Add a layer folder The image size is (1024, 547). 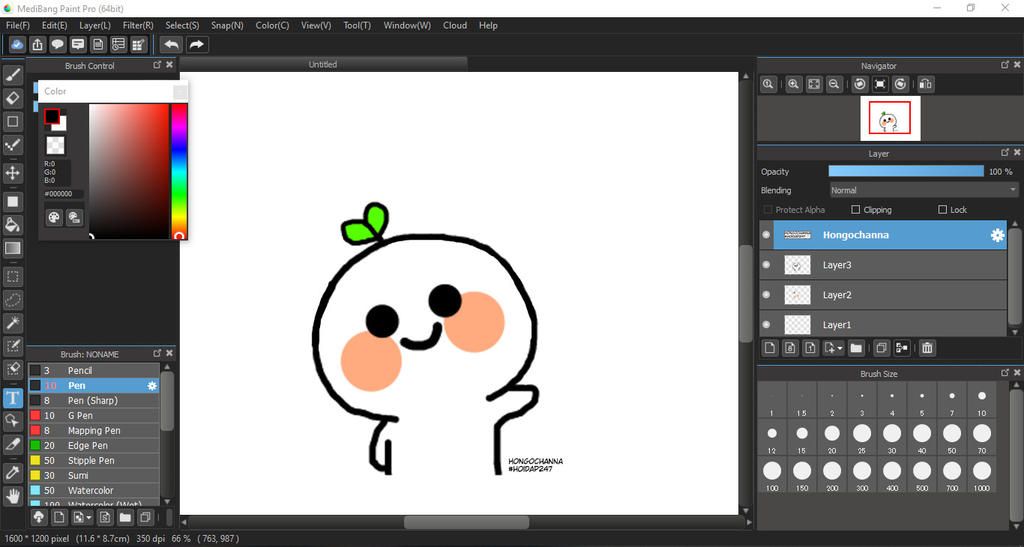click(x=856, y=349)
